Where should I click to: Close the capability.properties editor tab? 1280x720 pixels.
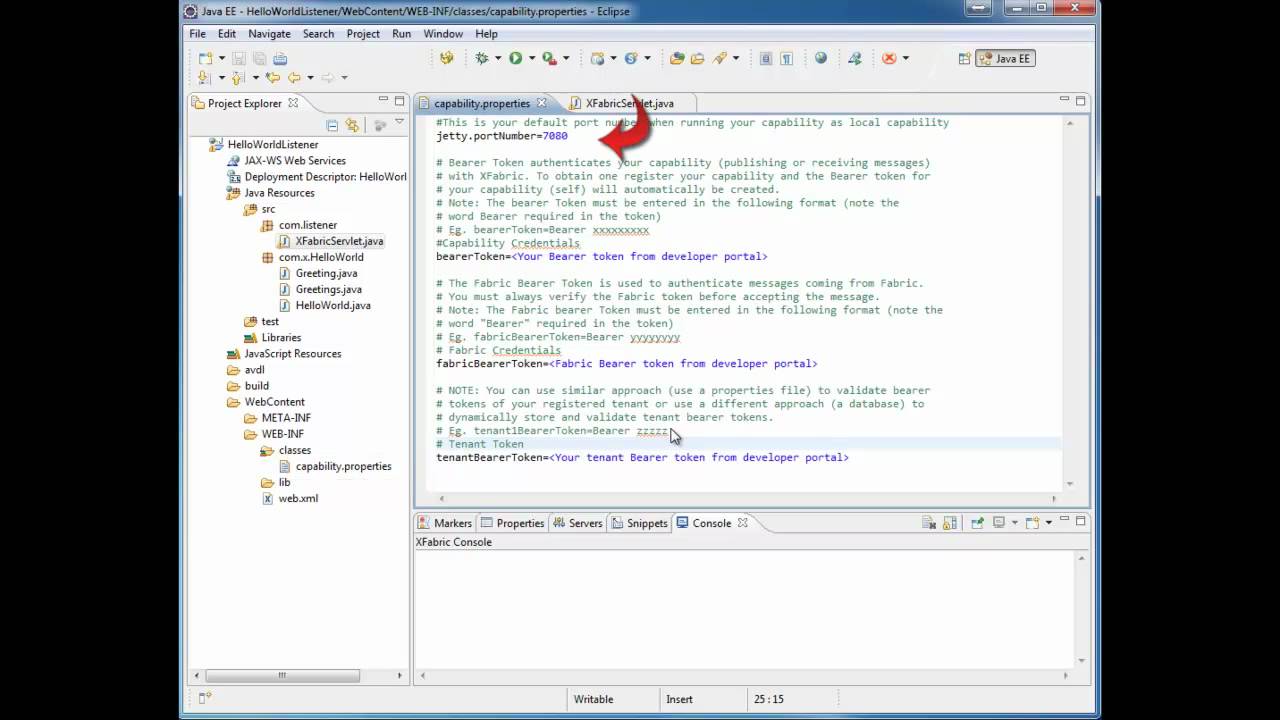pyautogui.click(x=541, y=103)
